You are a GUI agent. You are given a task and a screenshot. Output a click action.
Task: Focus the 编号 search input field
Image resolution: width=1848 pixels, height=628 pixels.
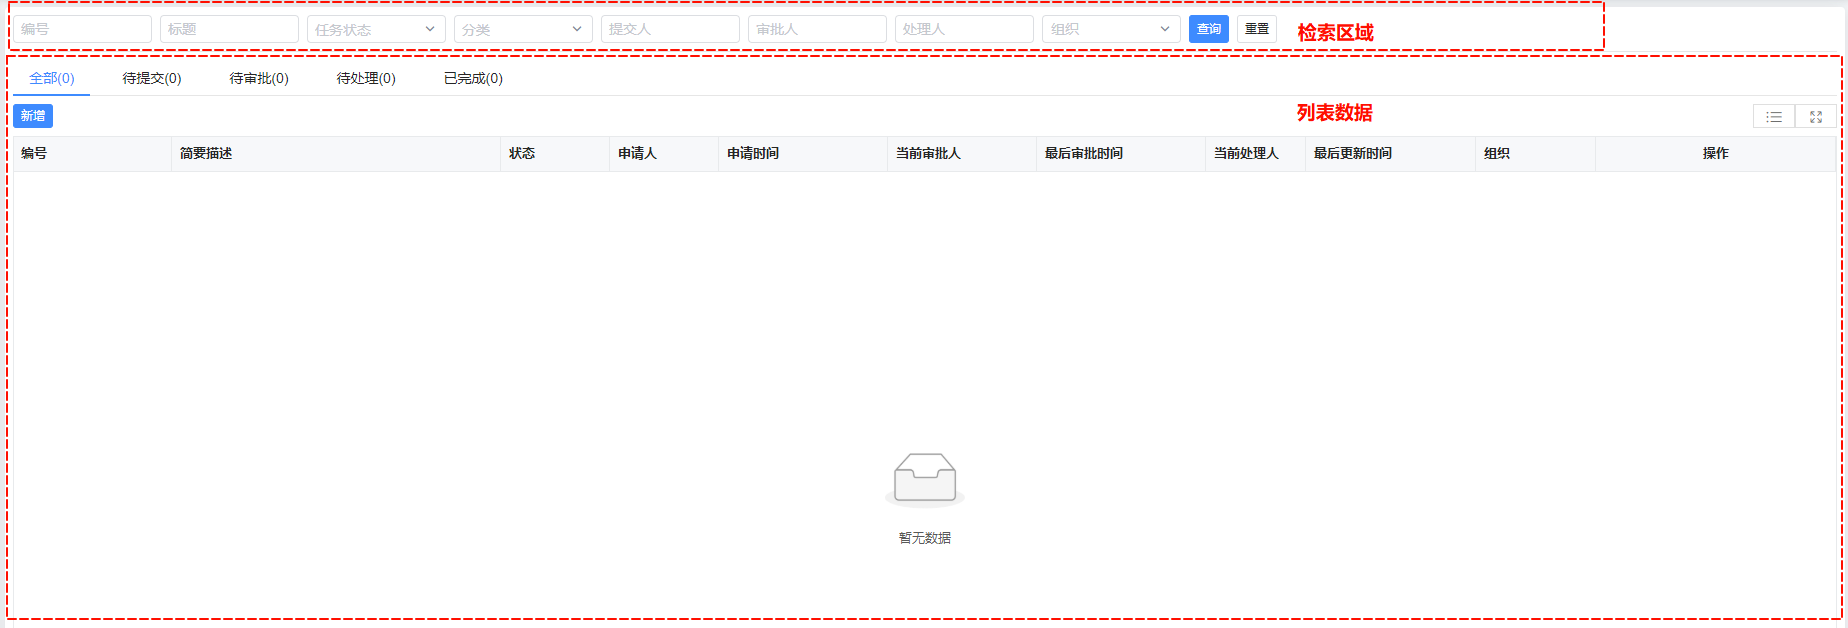click(82, 29)
